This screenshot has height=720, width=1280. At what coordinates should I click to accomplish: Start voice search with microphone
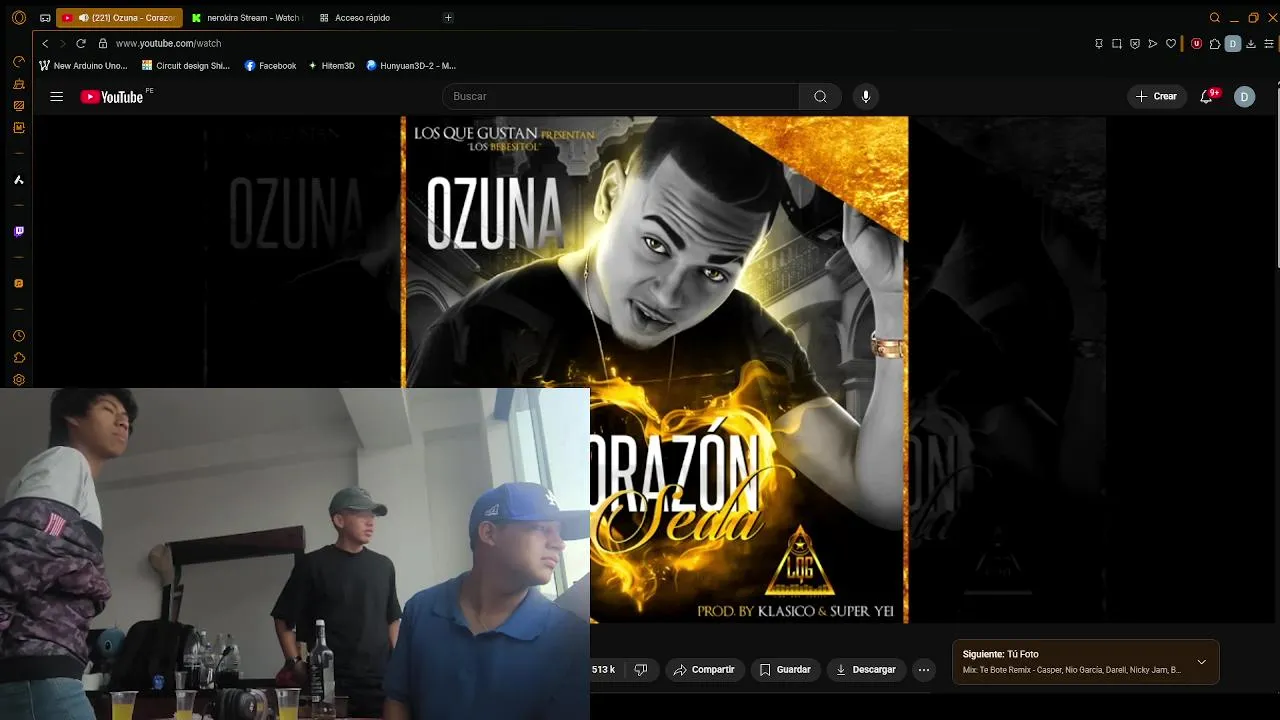(x=866, y=97)
